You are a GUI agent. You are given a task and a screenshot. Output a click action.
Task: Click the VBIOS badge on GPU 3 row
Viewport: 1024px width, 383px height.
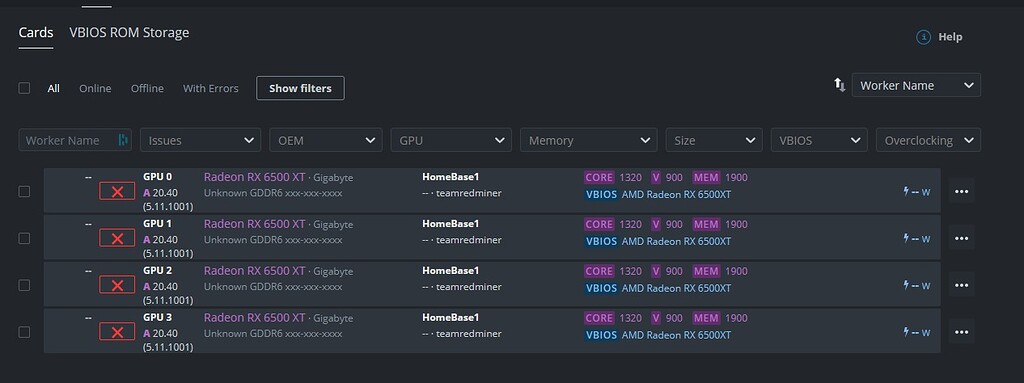(x=601, y=335)
